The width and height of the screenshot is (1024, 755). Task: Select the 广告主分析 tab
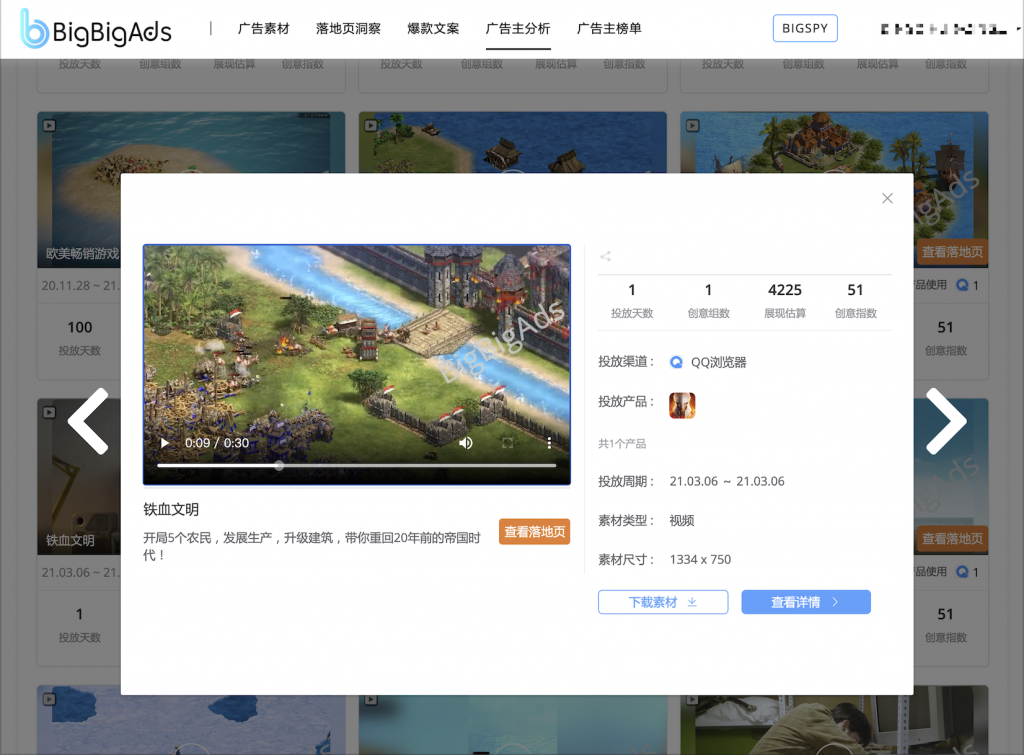pyautogui.click(x=518, y=29)
